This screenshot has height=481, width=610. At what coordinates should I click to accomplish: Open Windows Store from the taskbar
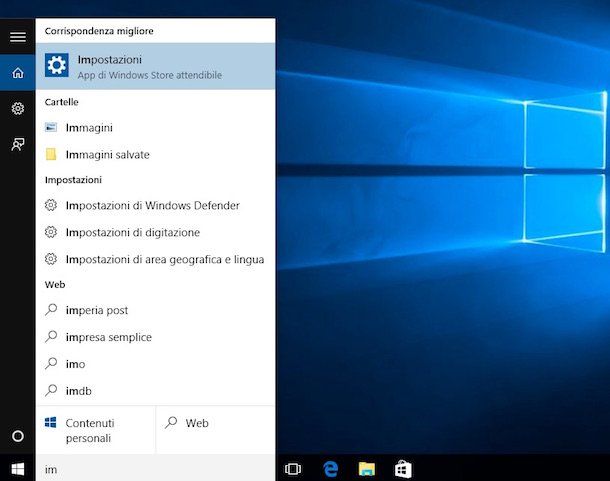pos(403,468)
